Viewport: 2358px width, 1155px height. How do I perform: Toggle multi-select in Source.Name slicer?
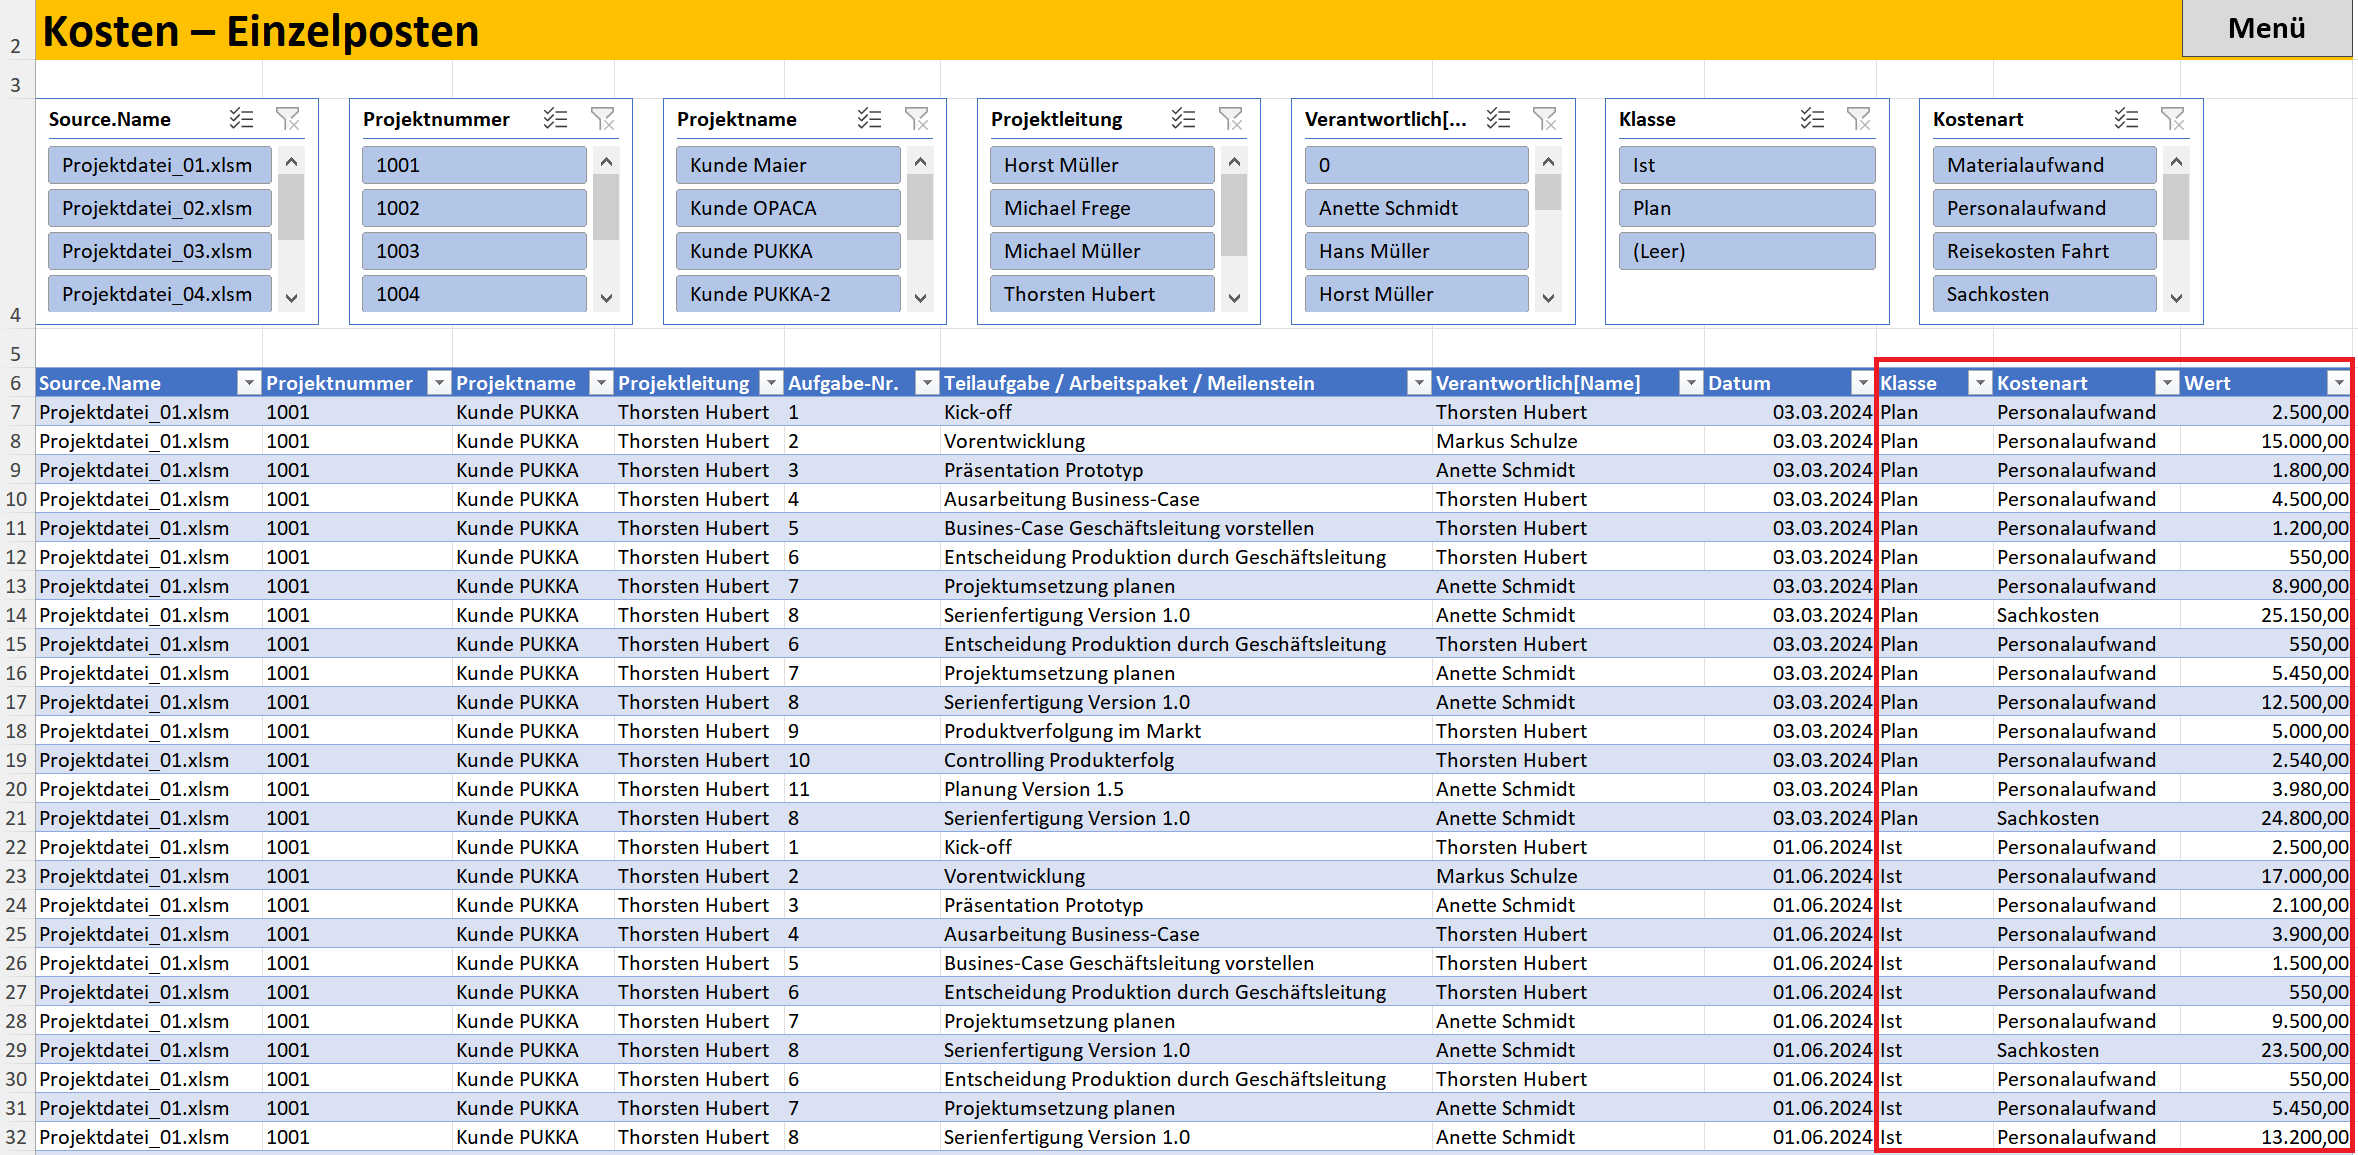[241, 119]
